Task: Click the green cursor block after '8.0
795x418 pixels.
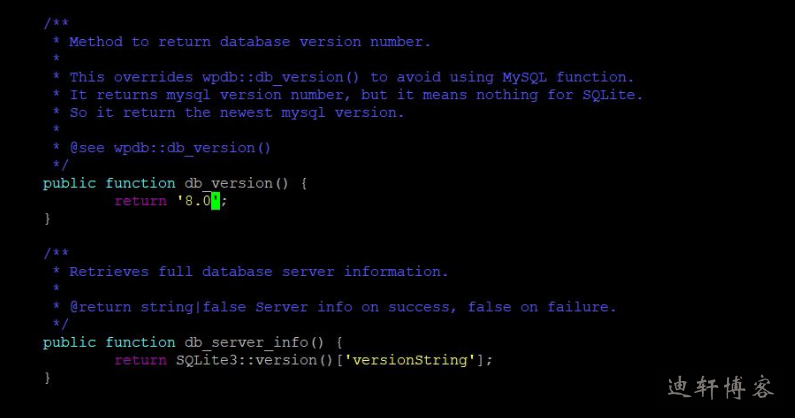Action: 215,201
